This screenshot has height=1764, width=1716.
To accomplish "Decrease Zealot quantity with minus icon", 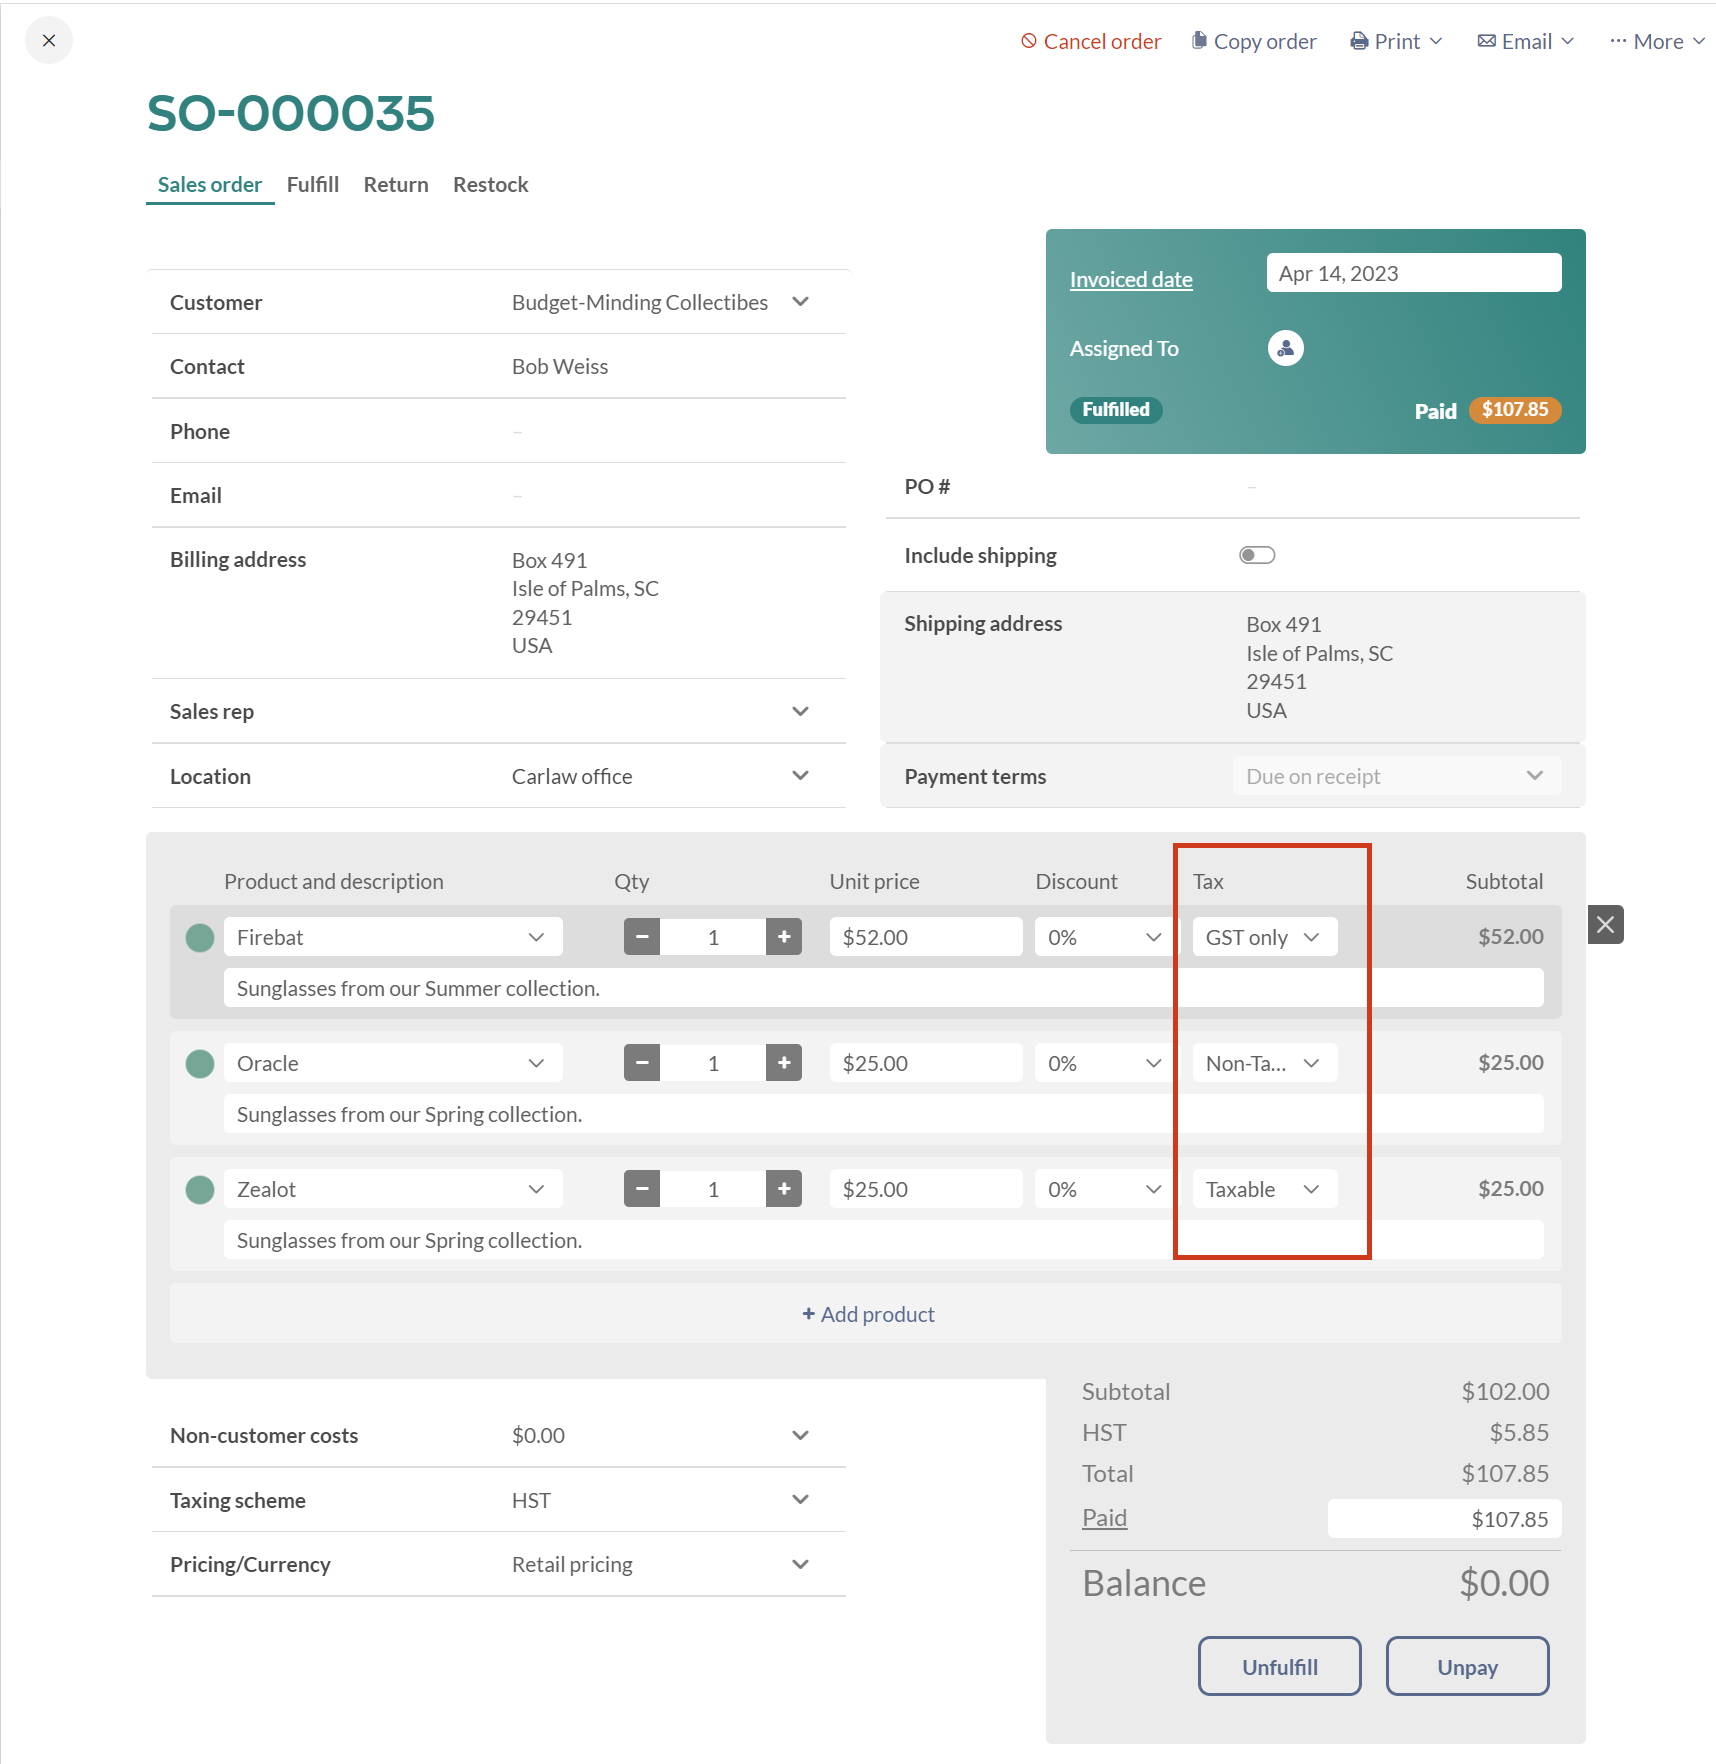I will 641,1188.
